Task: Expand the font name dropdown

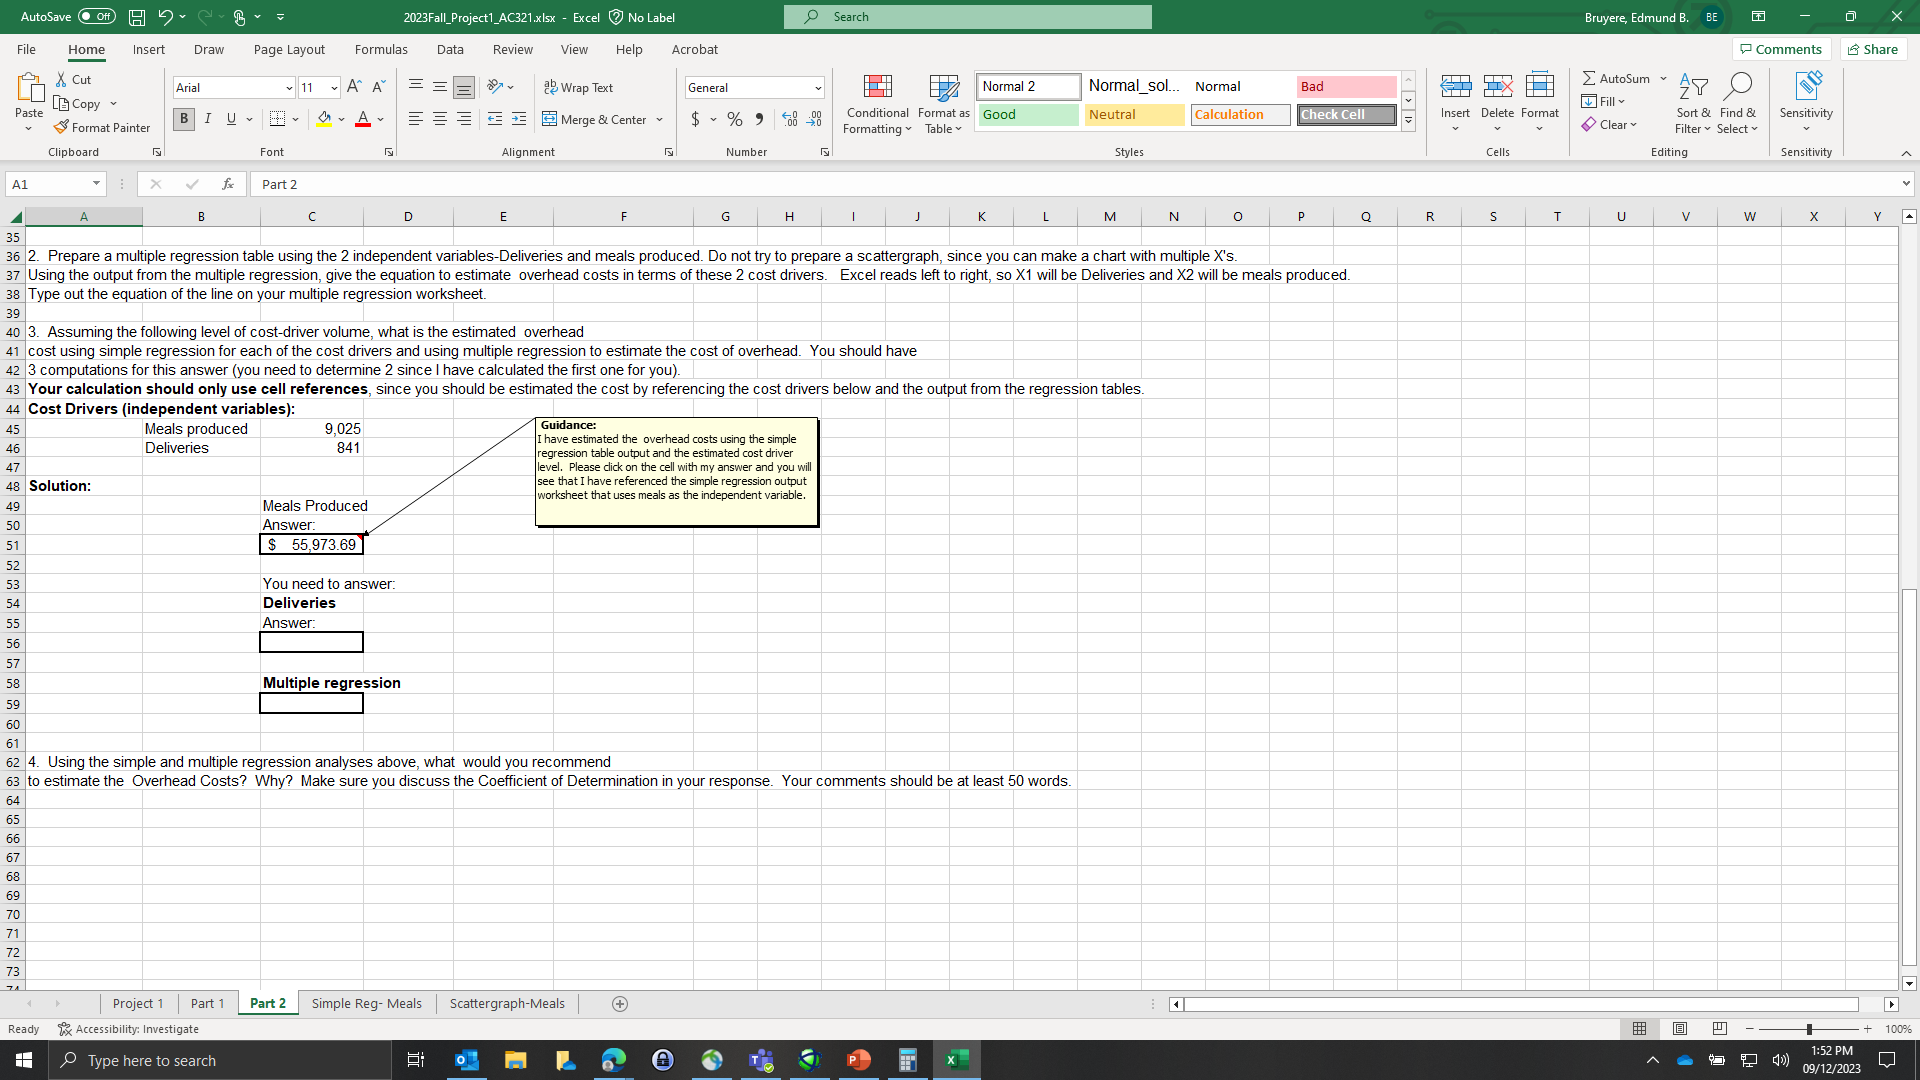Action: 289,88
